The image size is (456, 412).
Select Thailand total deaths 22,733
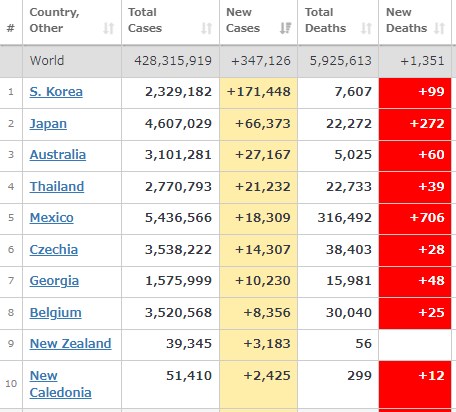point(349,187)
